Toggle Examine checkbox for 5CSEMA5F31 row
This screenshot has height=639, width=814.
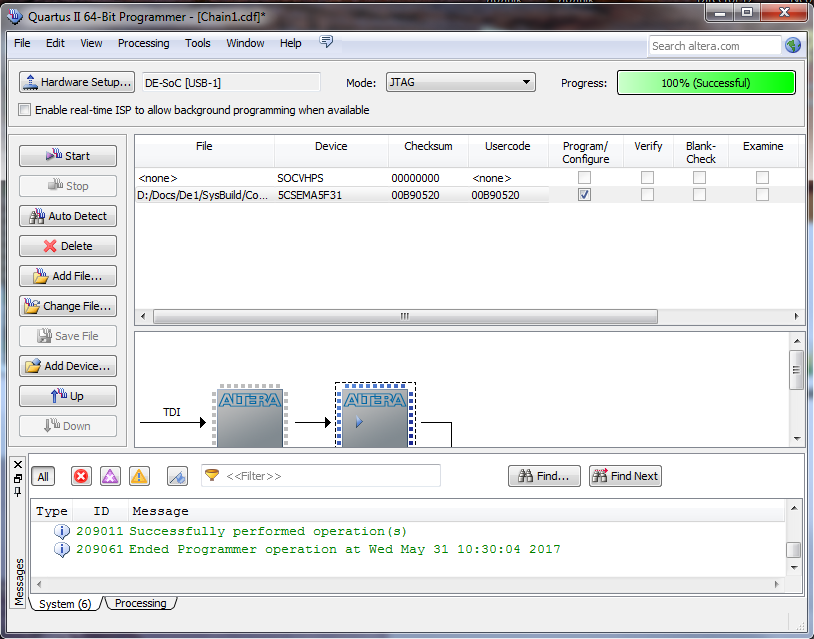[x=763, y=195]
